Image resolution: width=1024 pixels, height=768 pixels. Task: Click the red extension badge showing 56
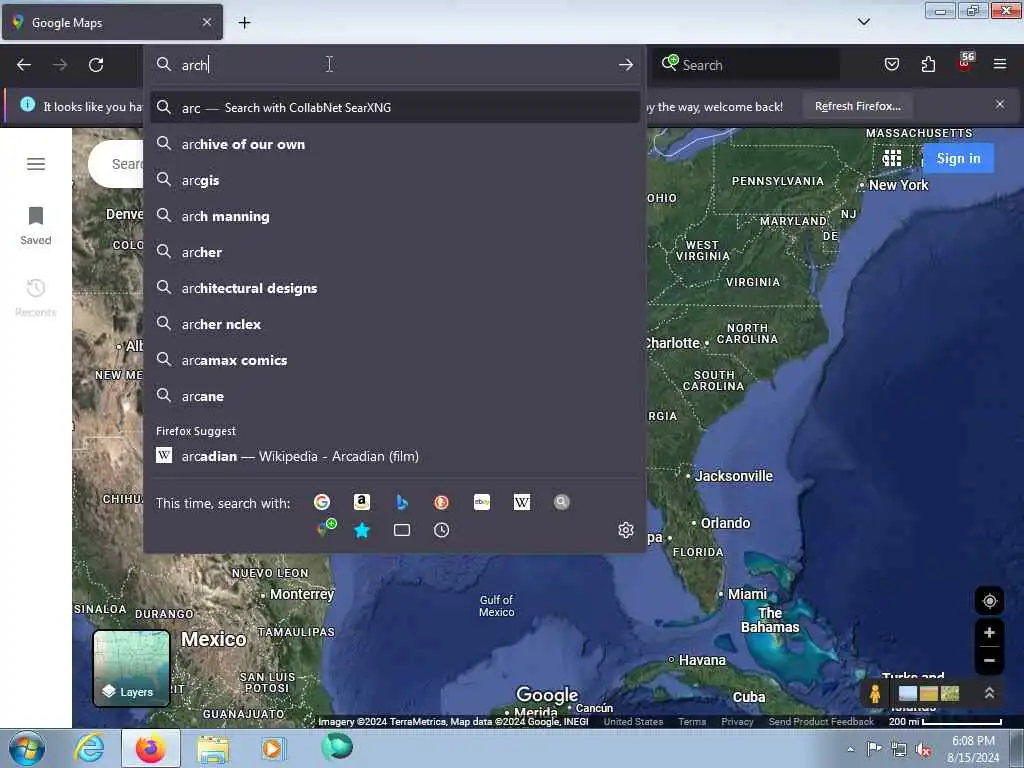point(965,61)
